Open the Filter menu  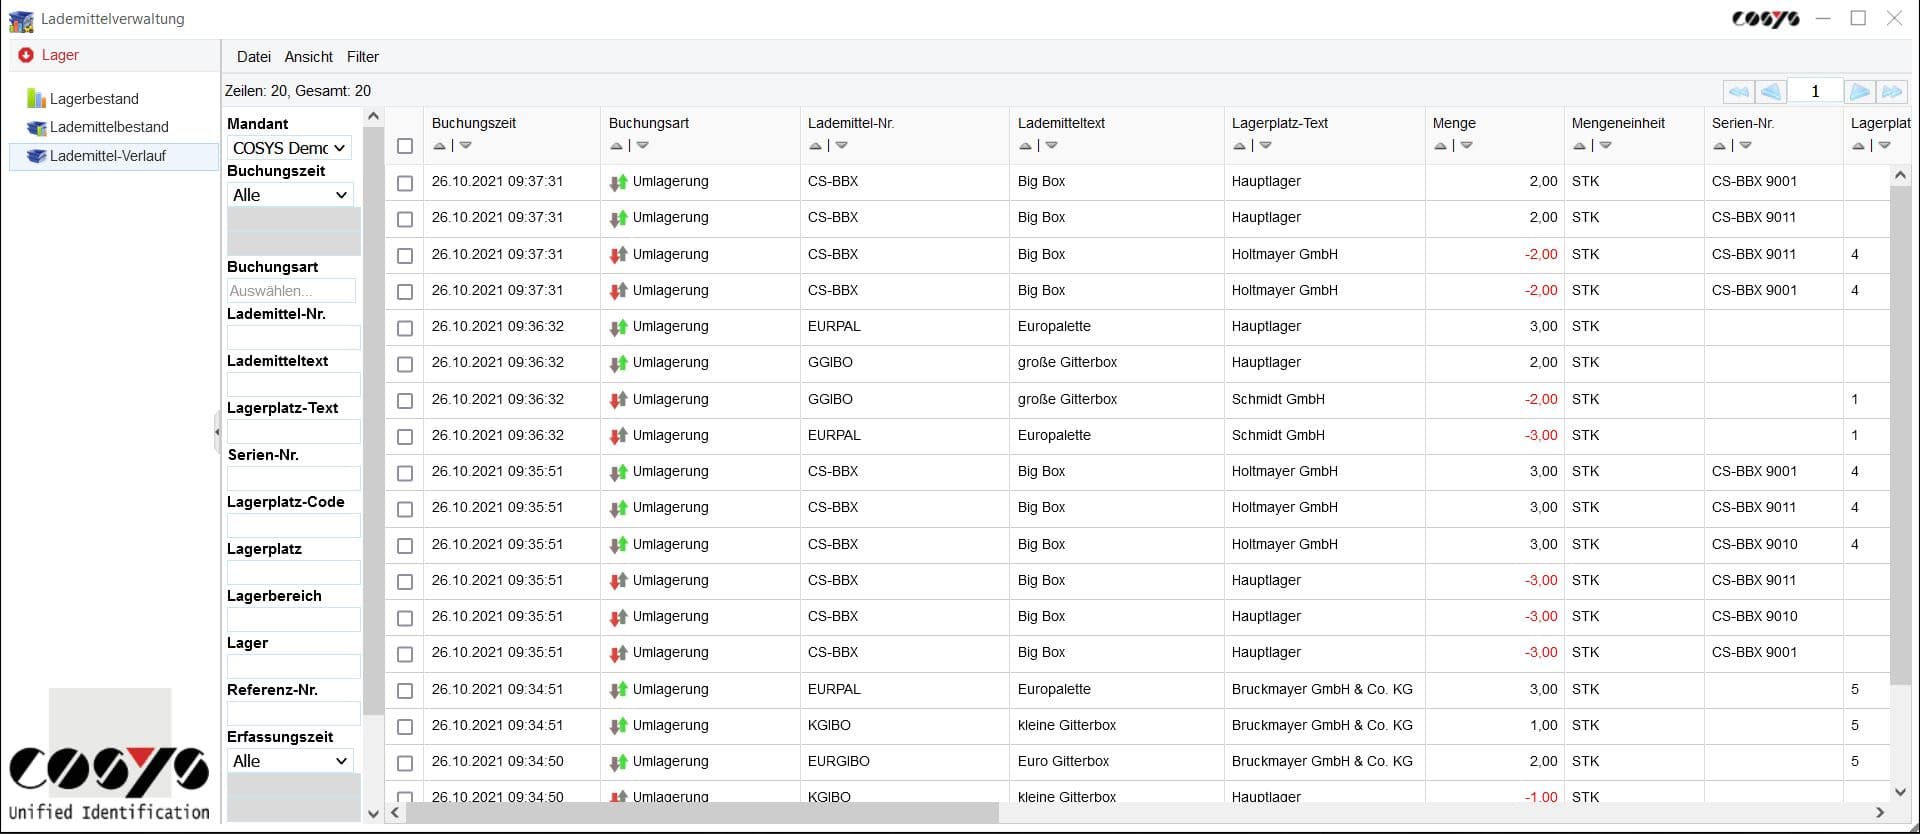(x=362, y=57)
